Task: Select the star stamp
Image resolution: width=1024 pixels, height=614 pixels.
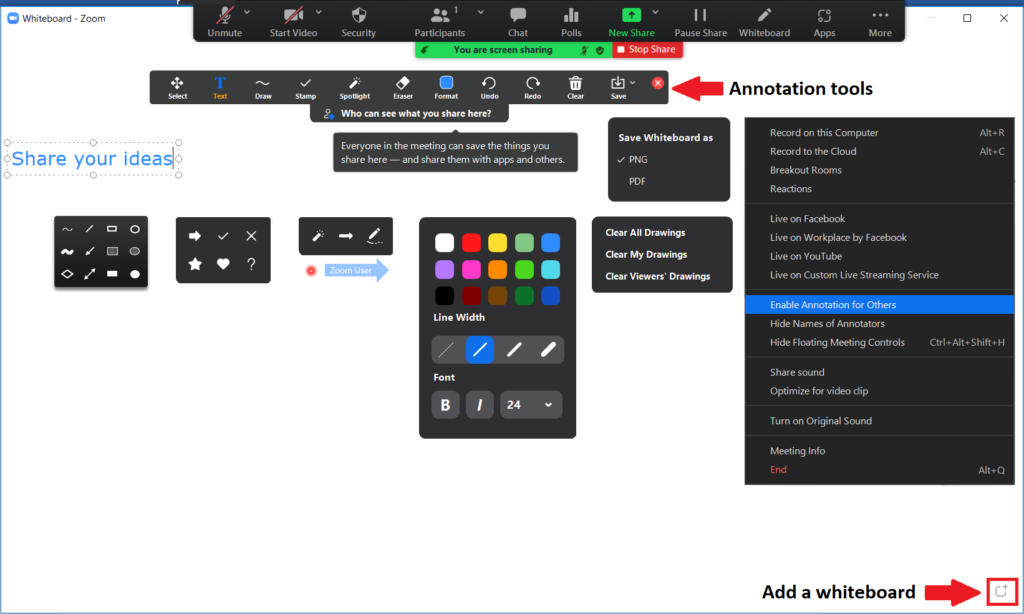Action: pos(195,264)
